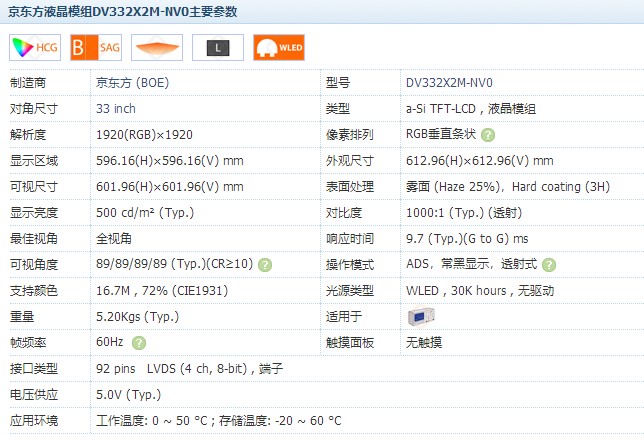Screen dimensions: 644x440
Task: Click the 适用于 row label
Action: [344, 317]
